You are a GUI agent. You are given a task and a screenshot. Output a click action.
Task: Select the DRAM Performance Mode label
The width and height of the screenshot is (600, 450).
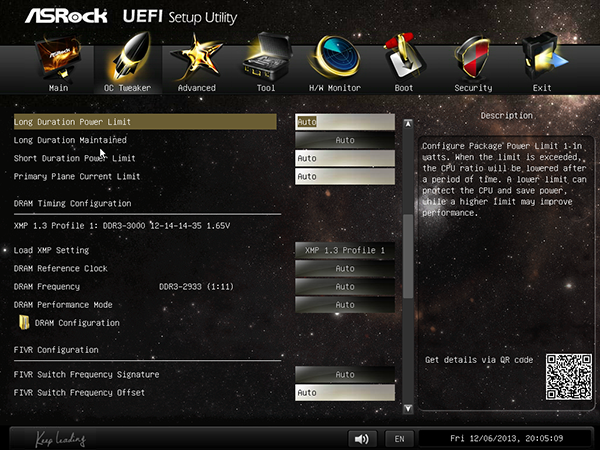point(63,305)
